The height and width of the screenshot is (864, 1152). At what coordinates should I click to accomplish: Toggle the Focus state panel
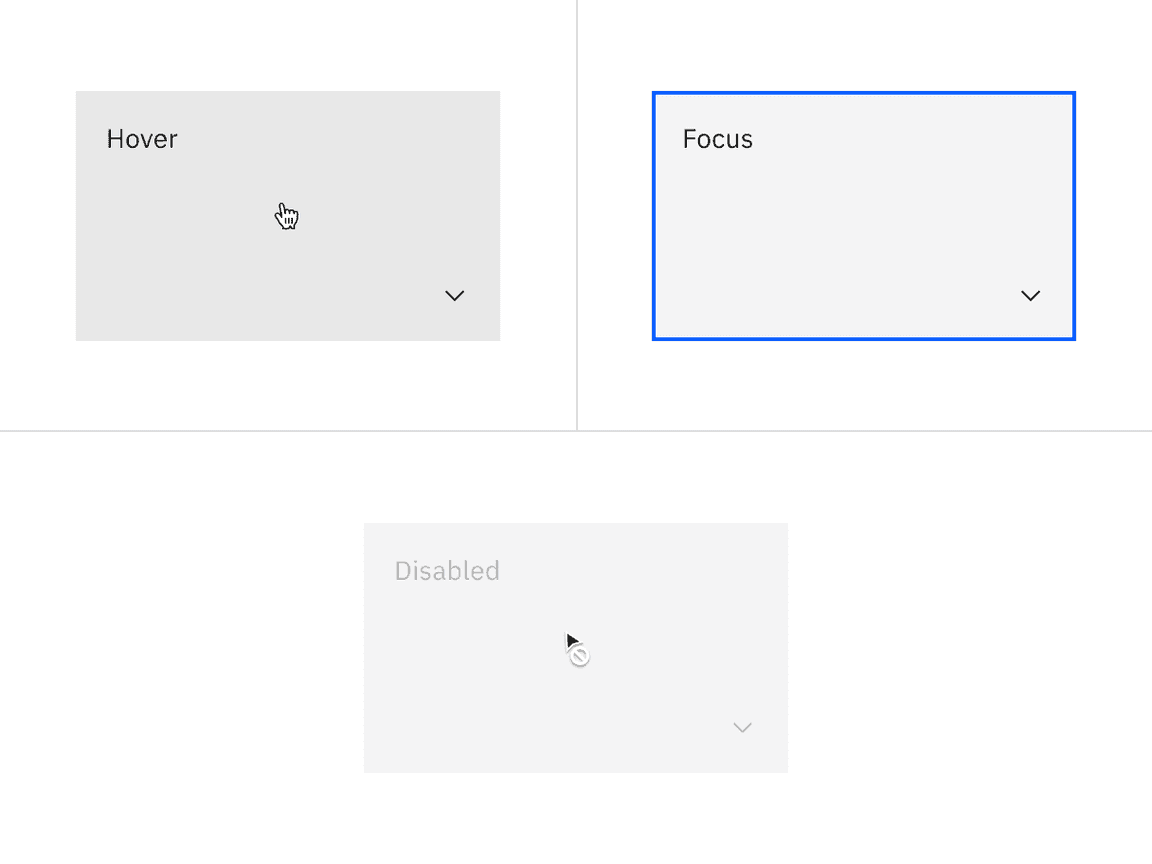(x=863, y=215)
